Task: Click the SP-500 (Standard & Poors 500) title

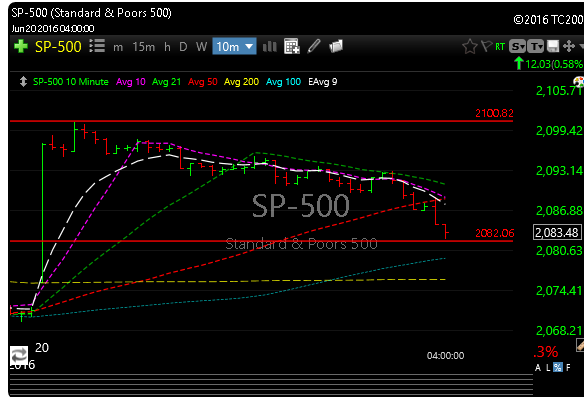Action: click(91, 13)
